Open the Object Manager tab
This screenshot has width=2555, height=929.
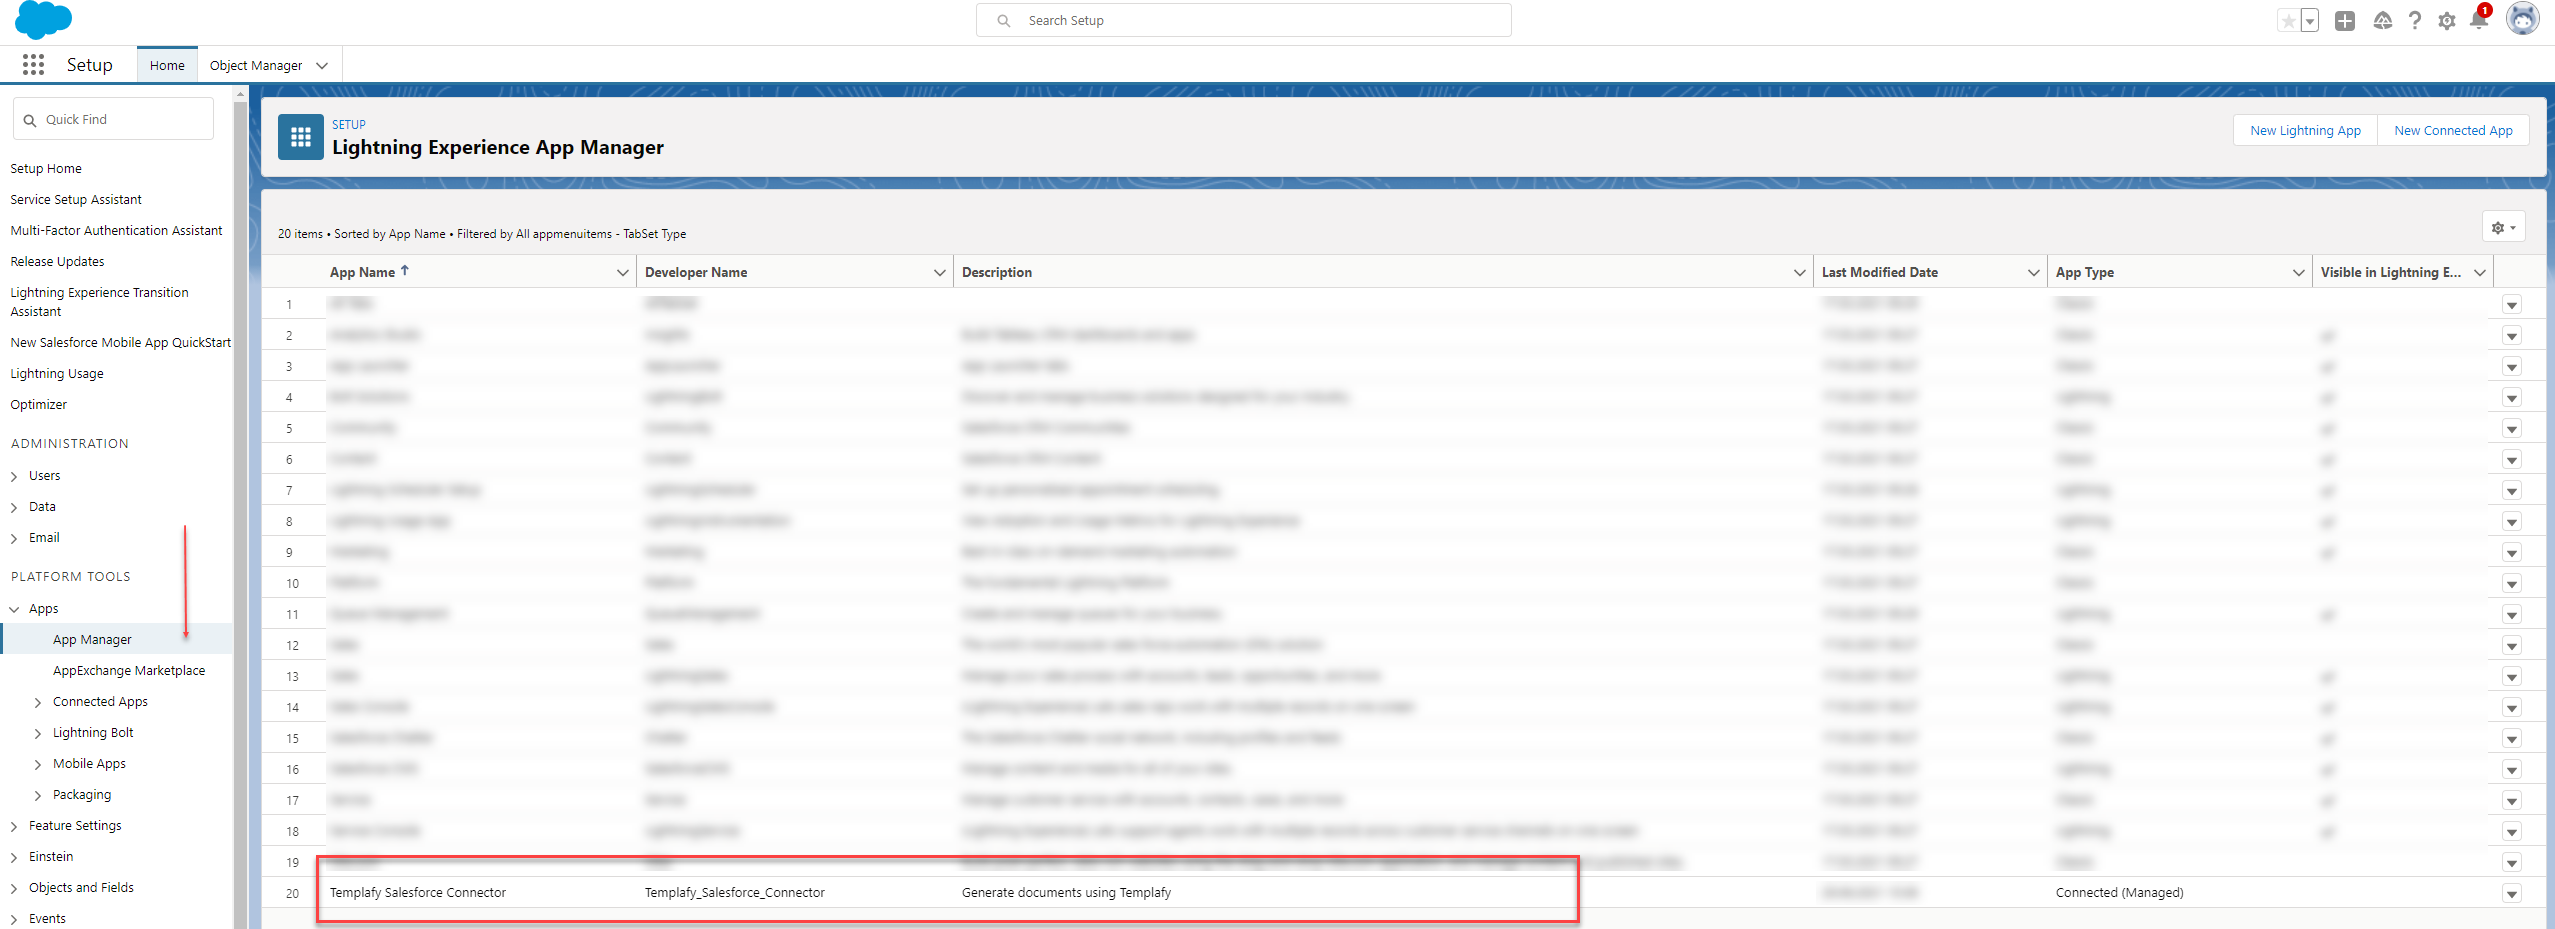(x=256, y=66)
